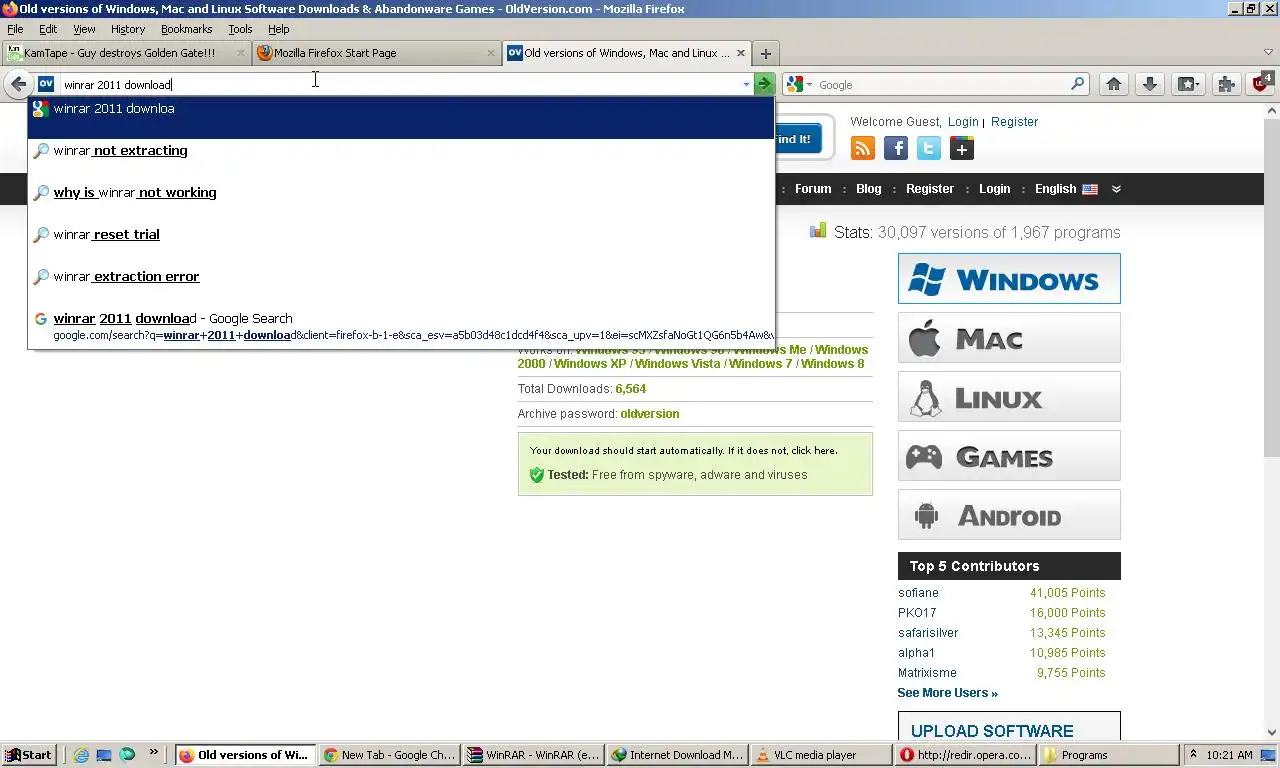Select 'winrar 2011 download - Google Search' history entry

coord(401,326)
